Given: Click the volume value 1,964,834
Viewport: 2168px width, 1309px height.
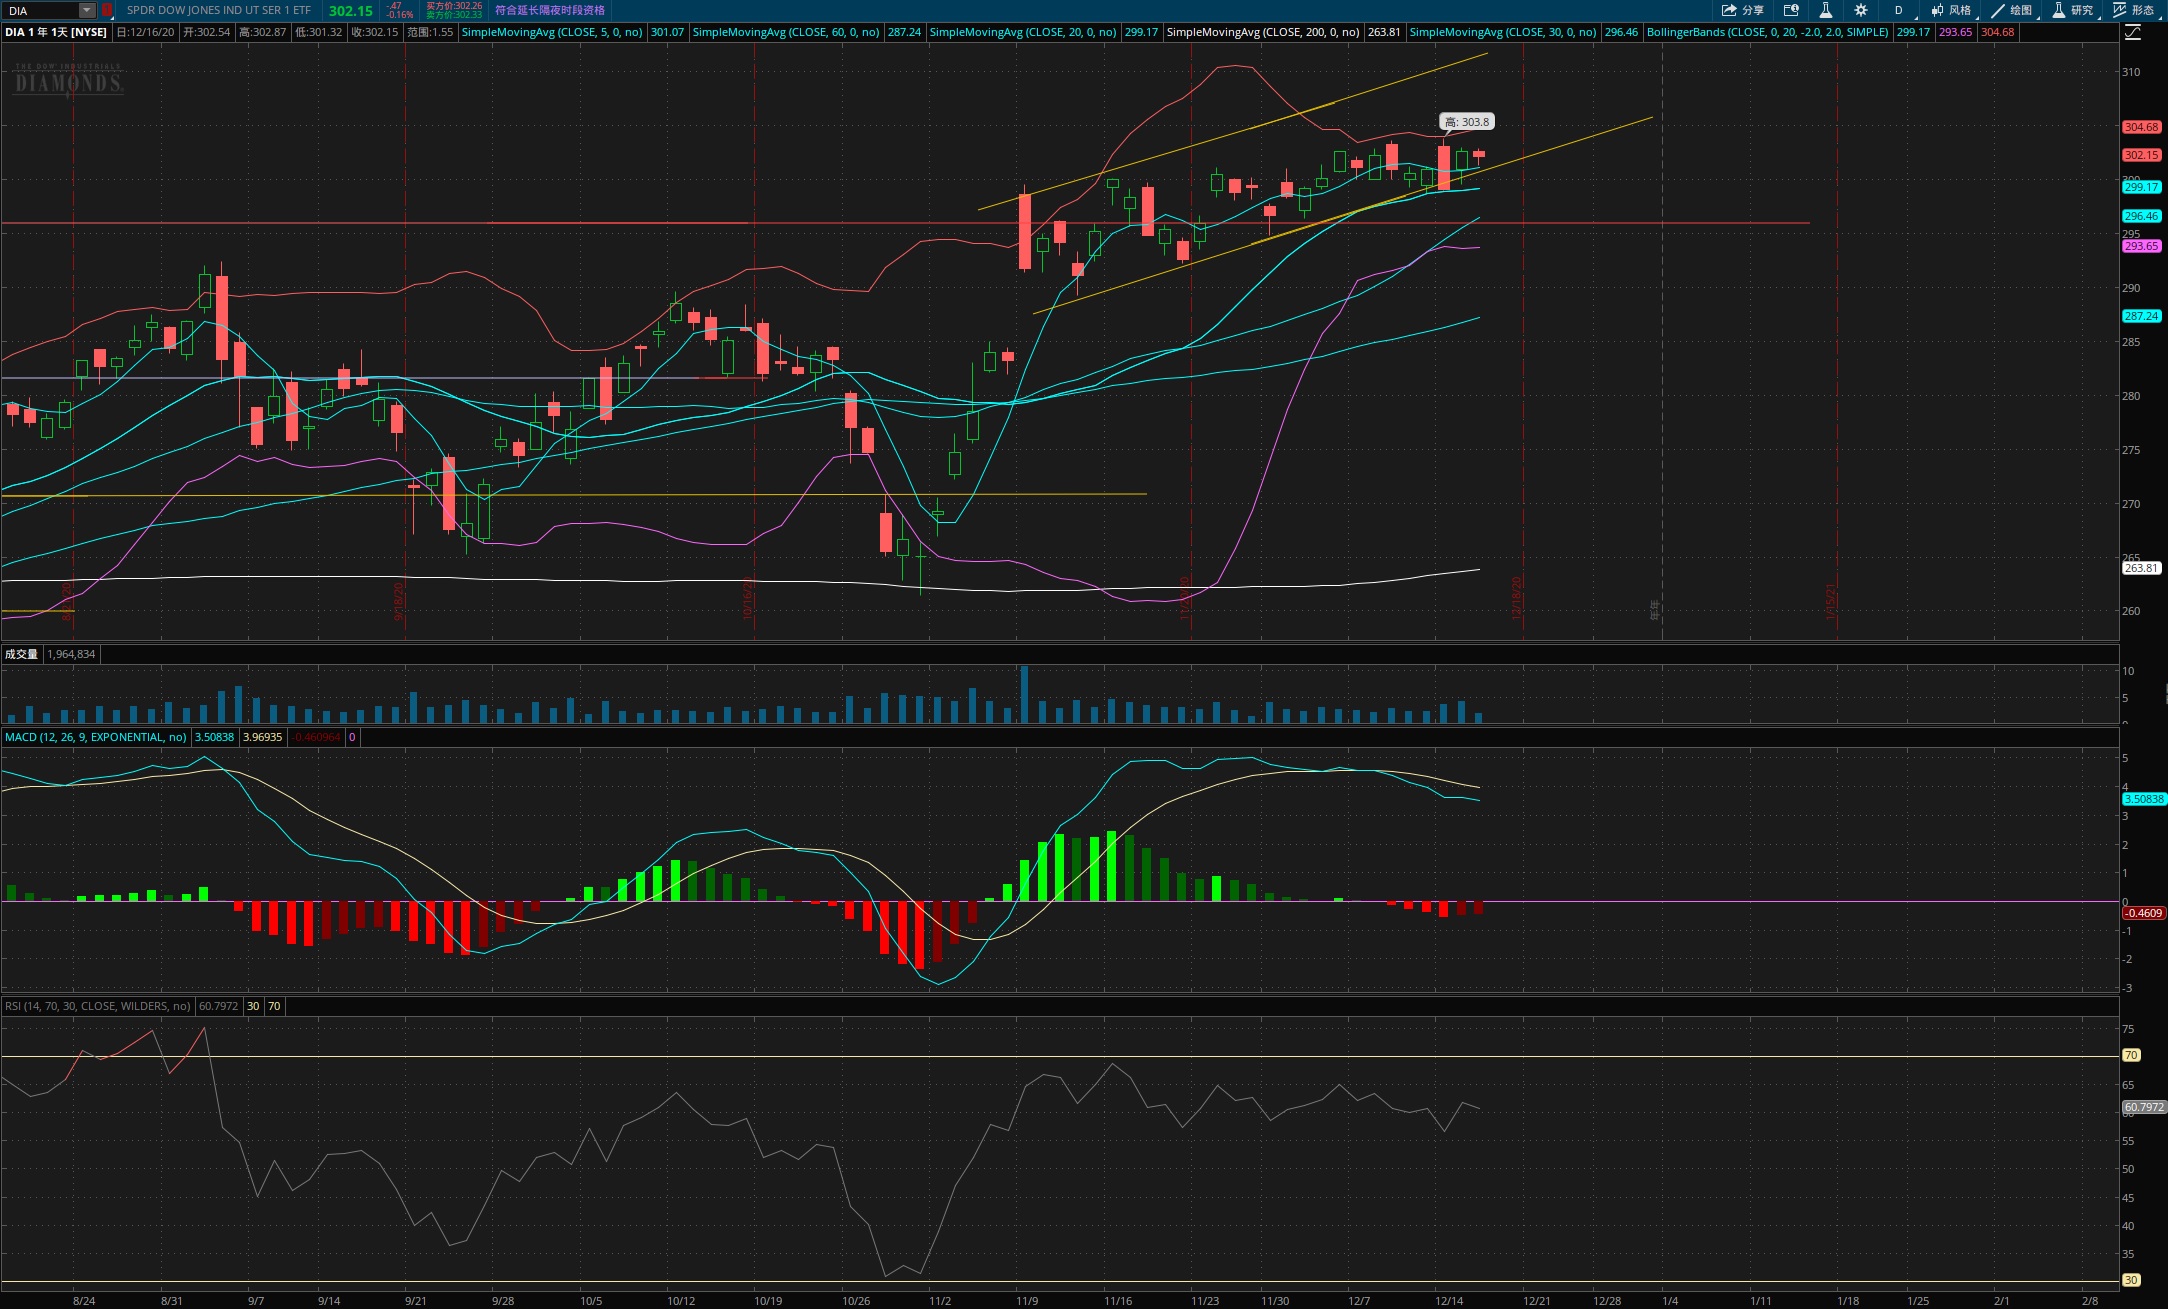Looking at the screenshot, I should coord(71,654).
